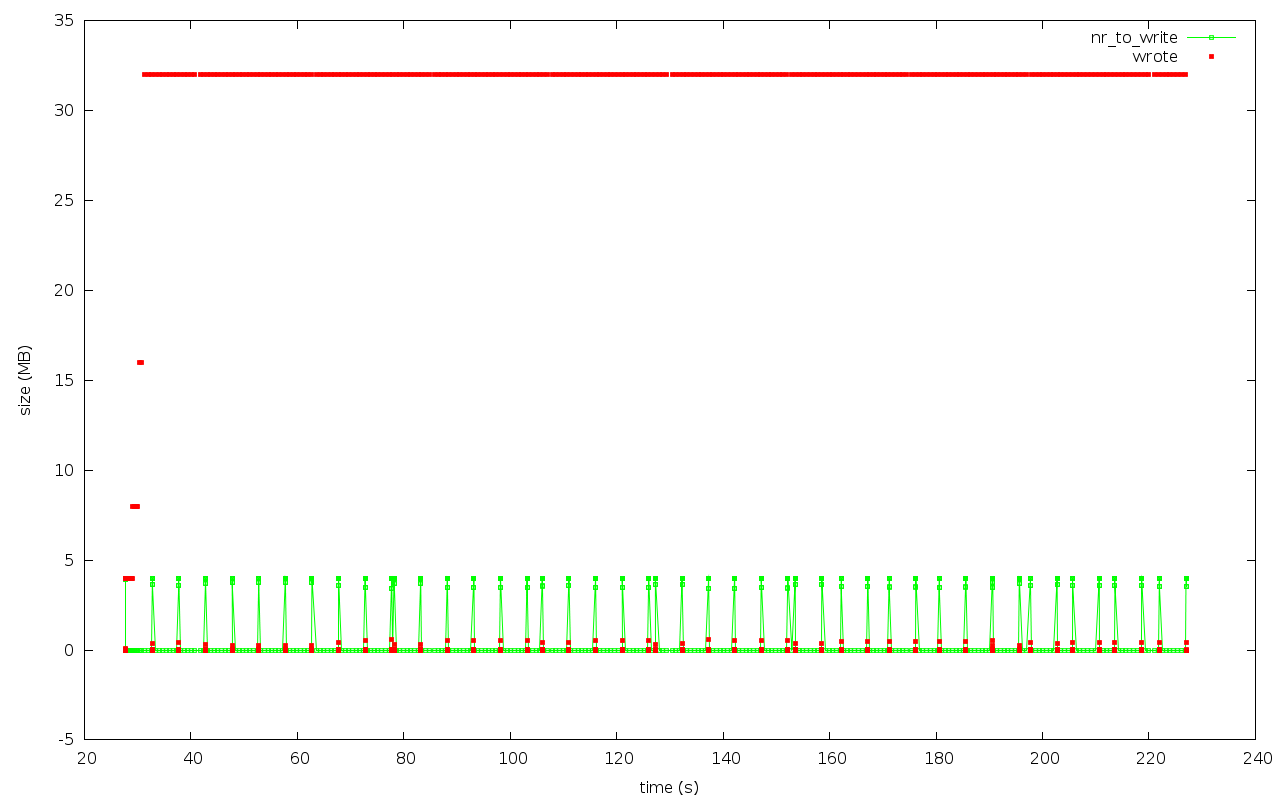Click the y-axis tick value 15
This screenshot has width=1280, height=800.
point(66,380)
